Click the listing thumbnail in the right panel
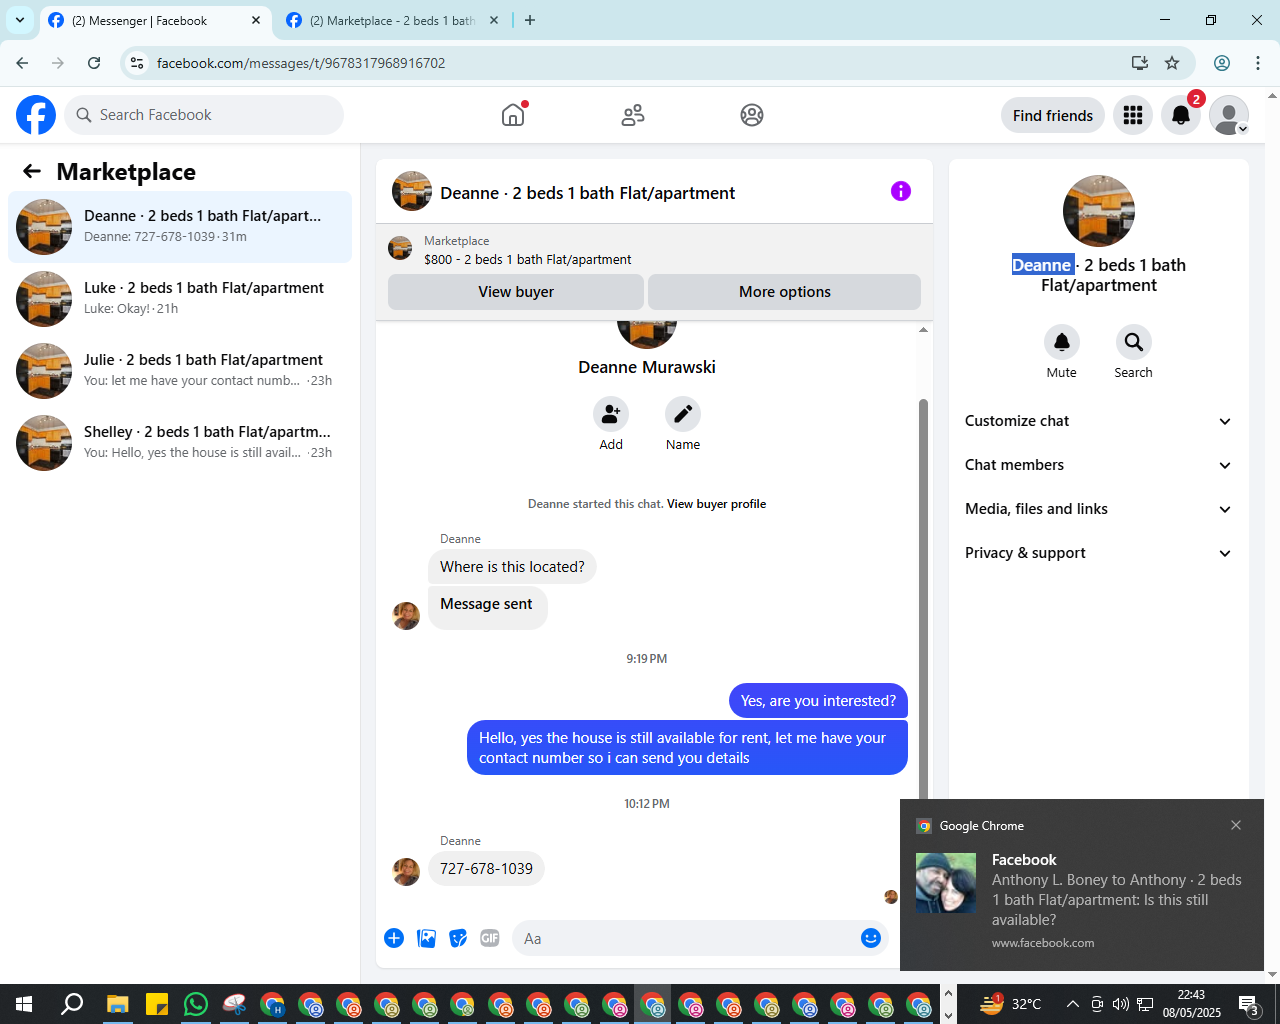Viewport: 1280px width, 1024px height. pos(1099,211)
